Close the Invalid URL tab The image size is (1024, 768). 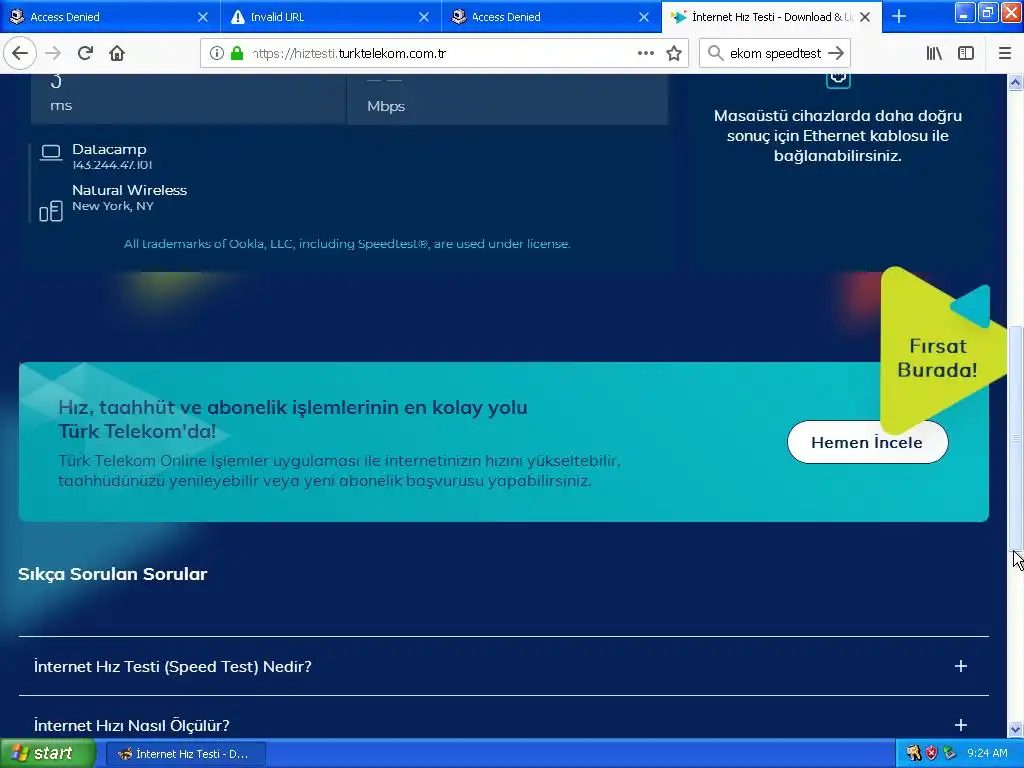424,17
